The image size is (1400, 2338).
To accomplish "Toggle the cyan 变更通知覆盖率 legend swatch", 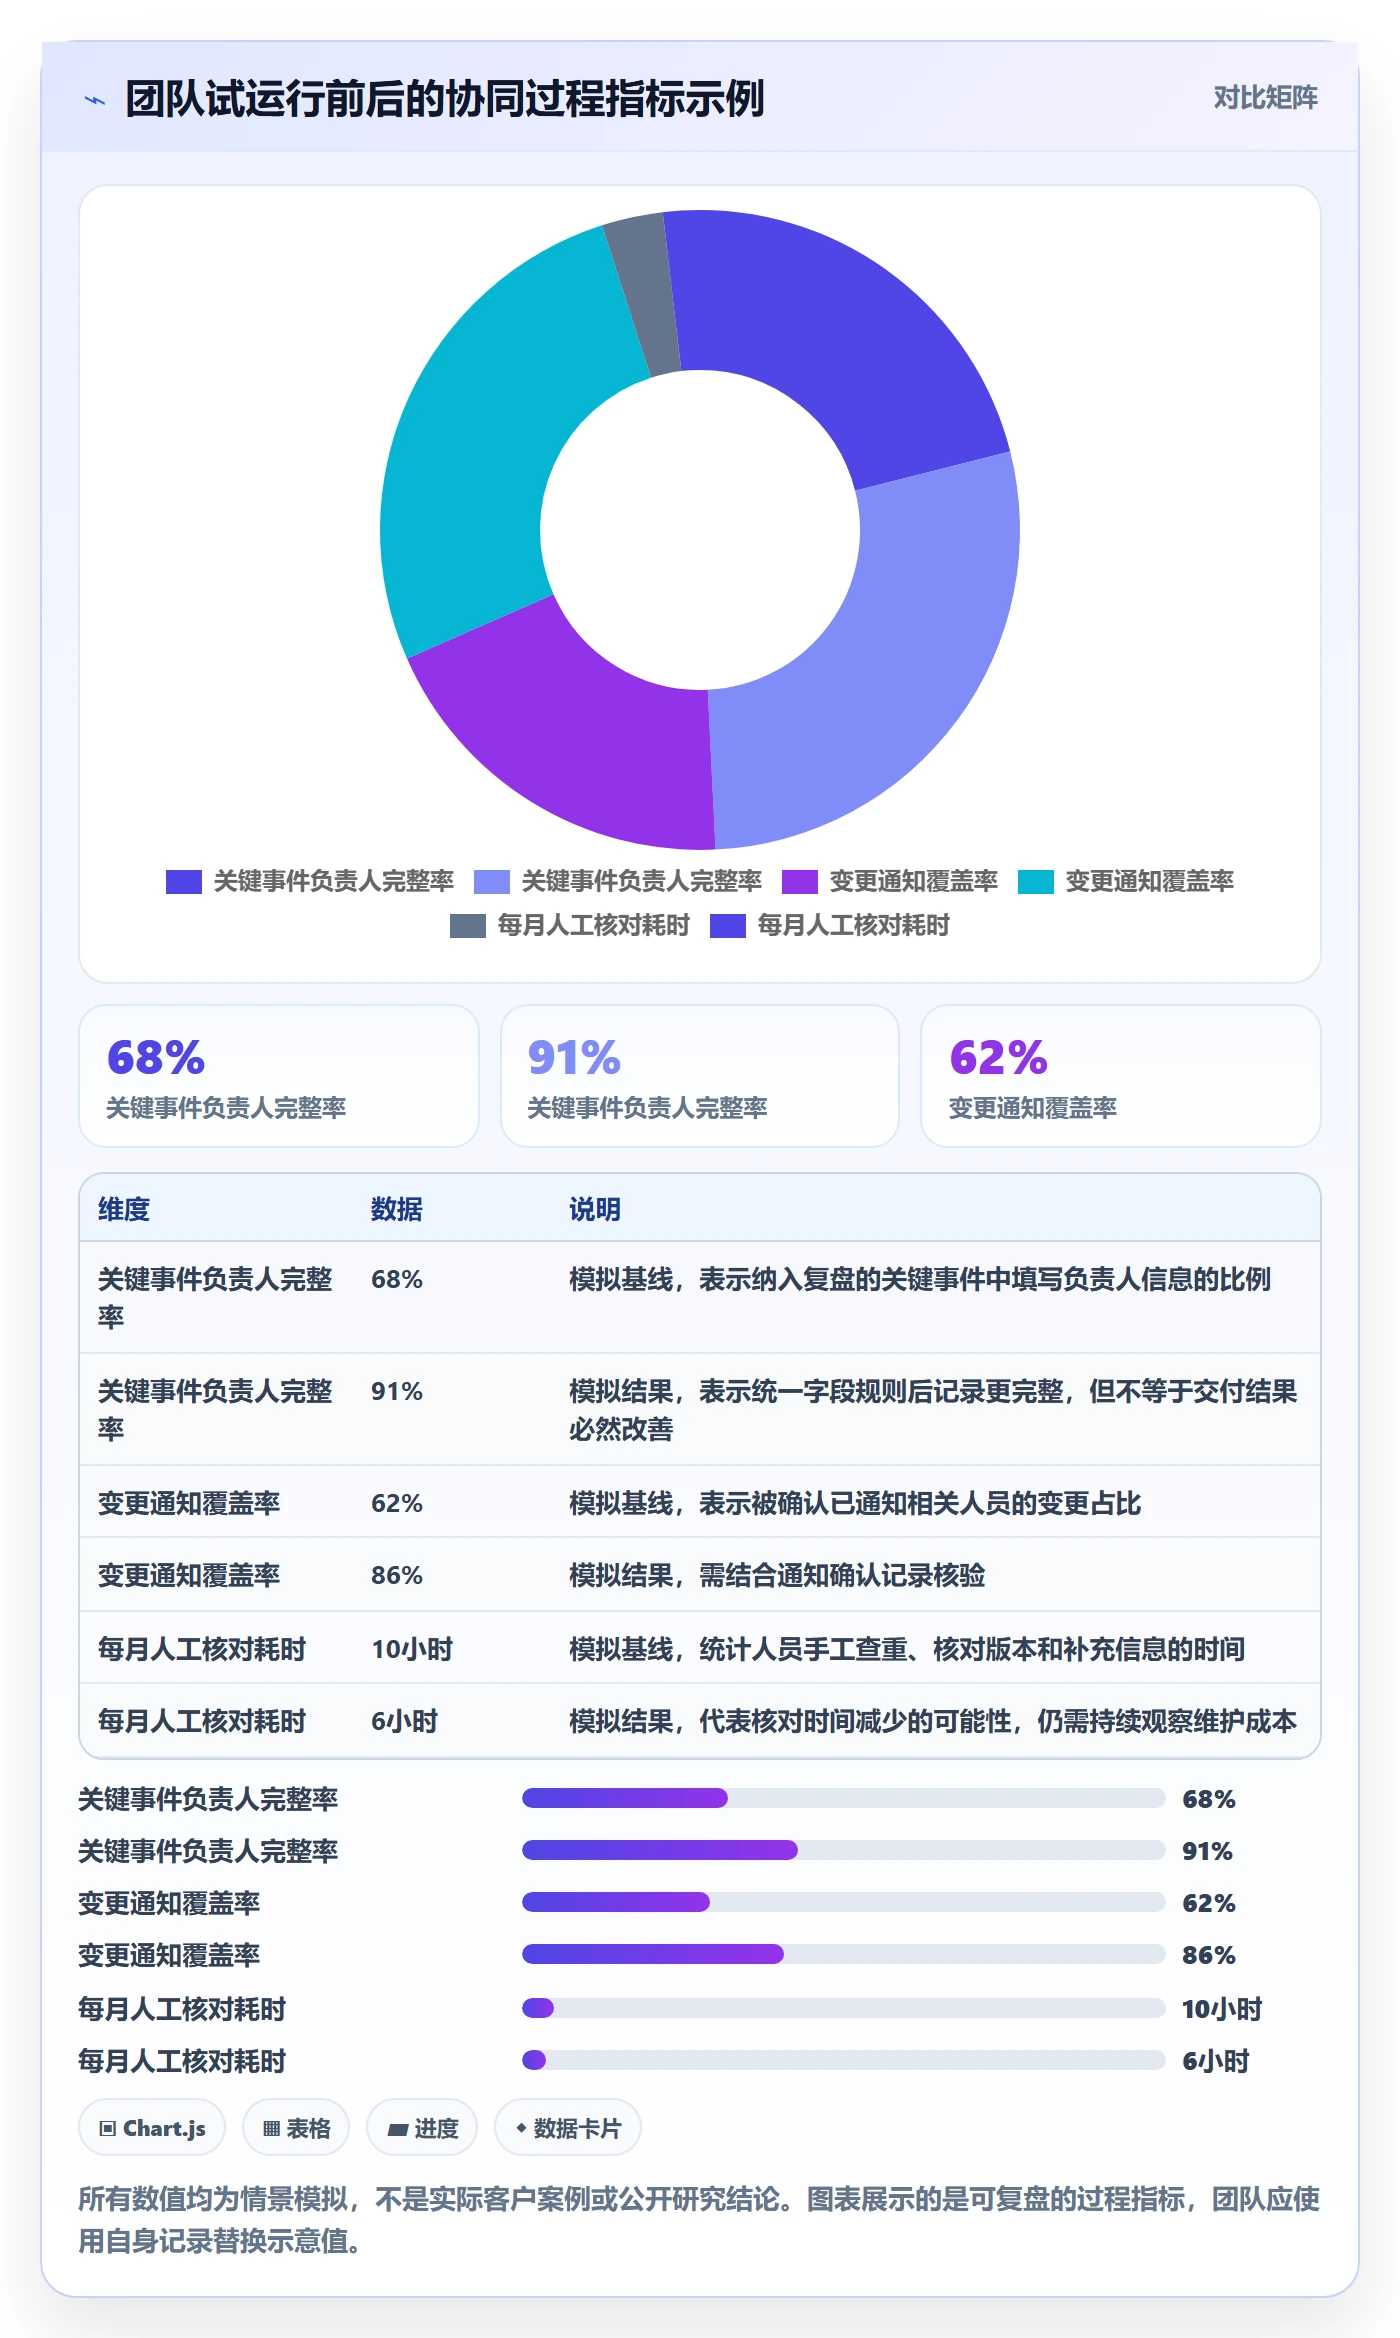I will click(1036, 882).
